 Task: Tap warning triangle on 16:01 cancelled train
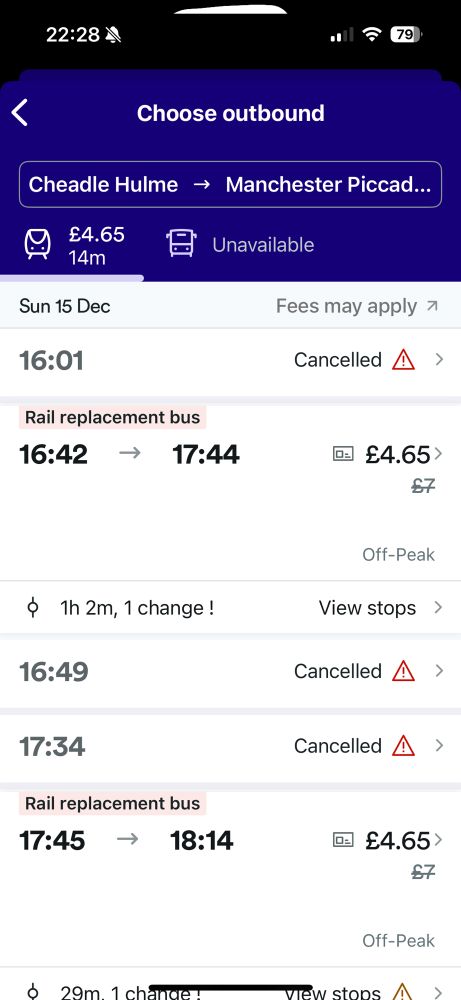point(403,360)
